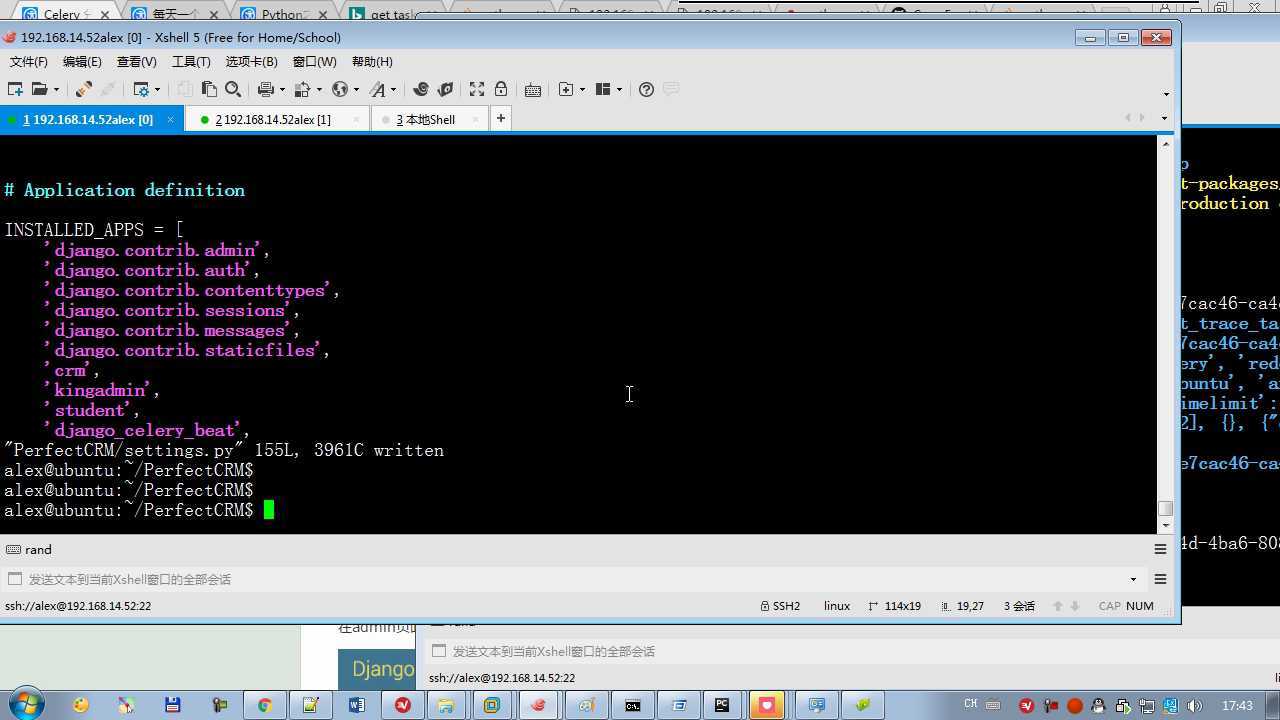Add a new tab with plus button

(x=501, y=118)
